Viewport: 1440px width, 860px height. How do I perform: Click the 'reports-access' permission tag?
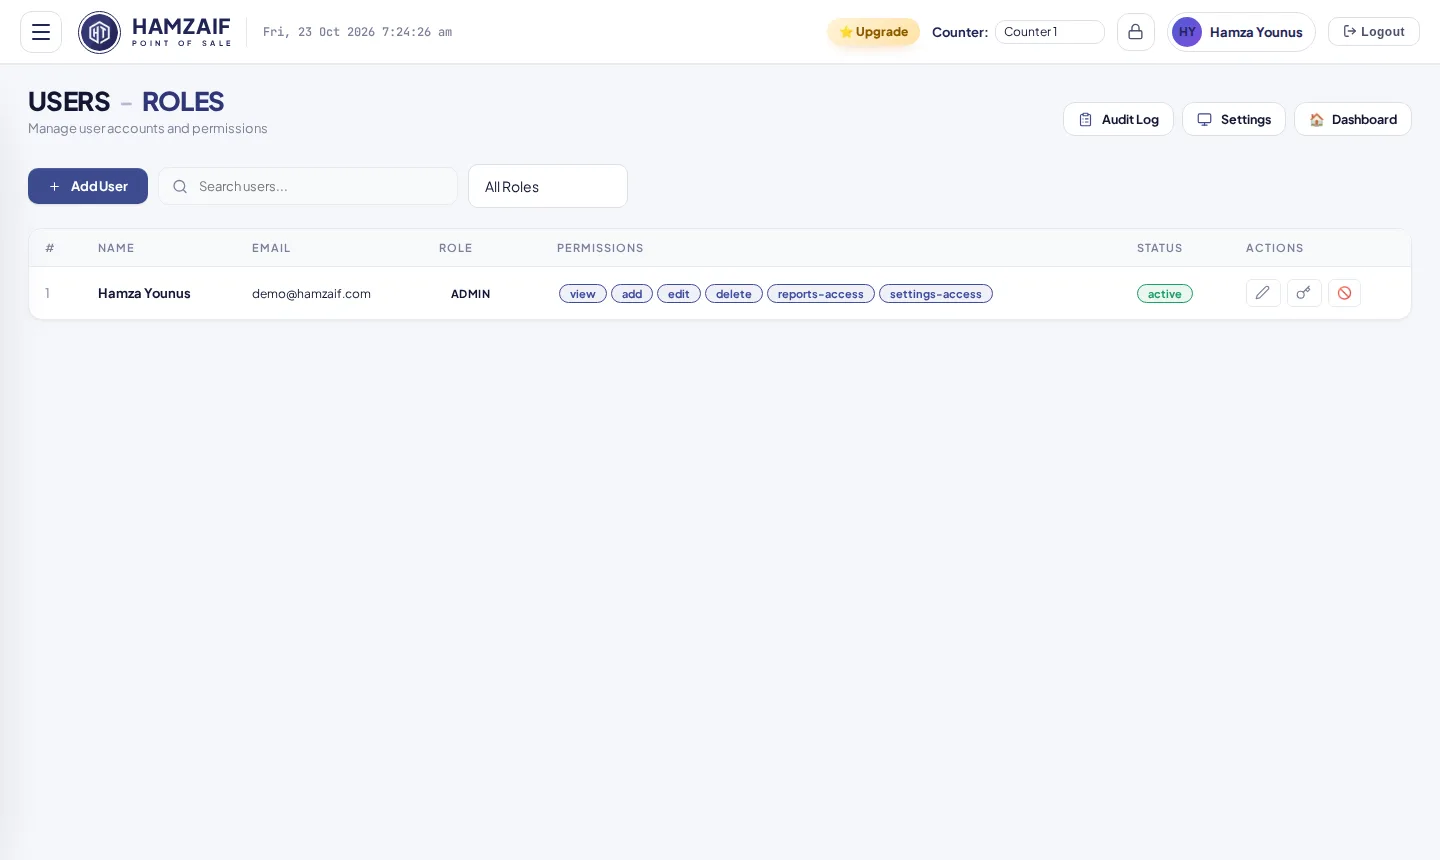(x=821, y=294)
